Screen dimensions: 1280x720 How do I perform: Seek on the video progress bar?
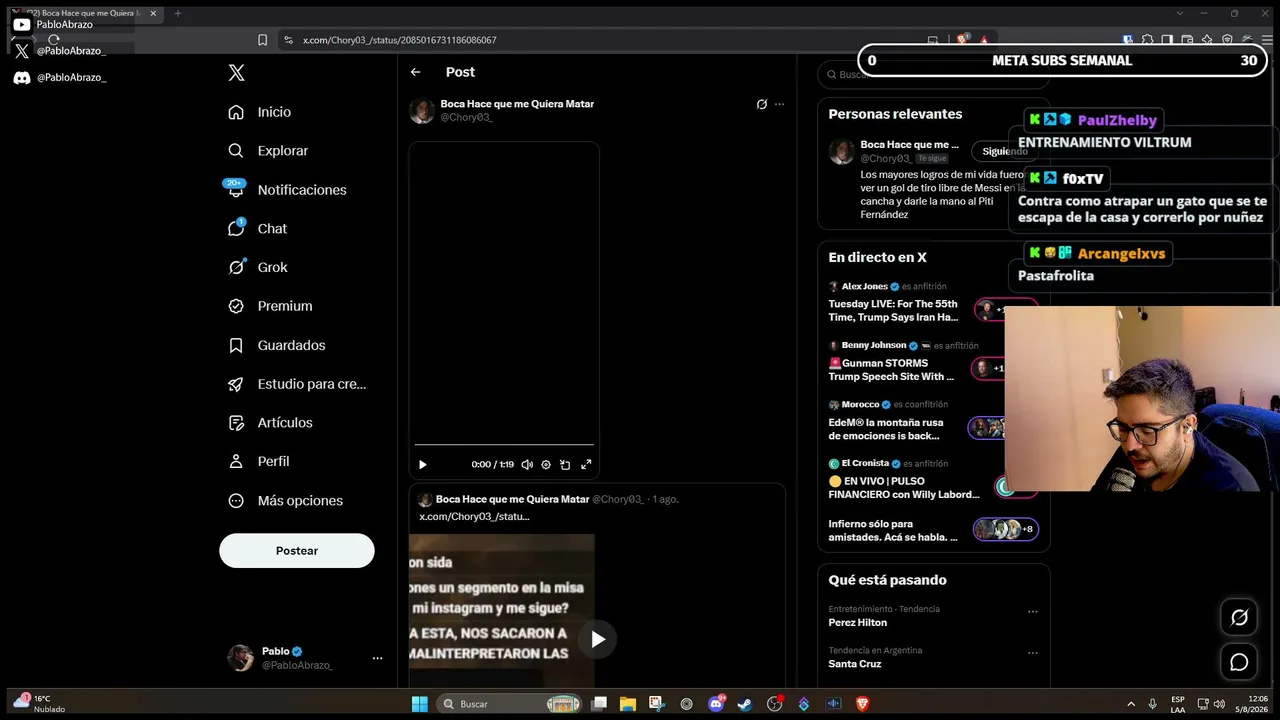tap(504, 444)
